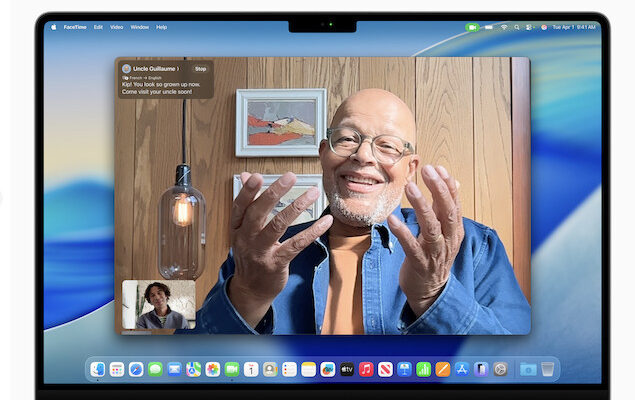
Task: Open Finder from the Dock
Action: (x=98, y=369)
